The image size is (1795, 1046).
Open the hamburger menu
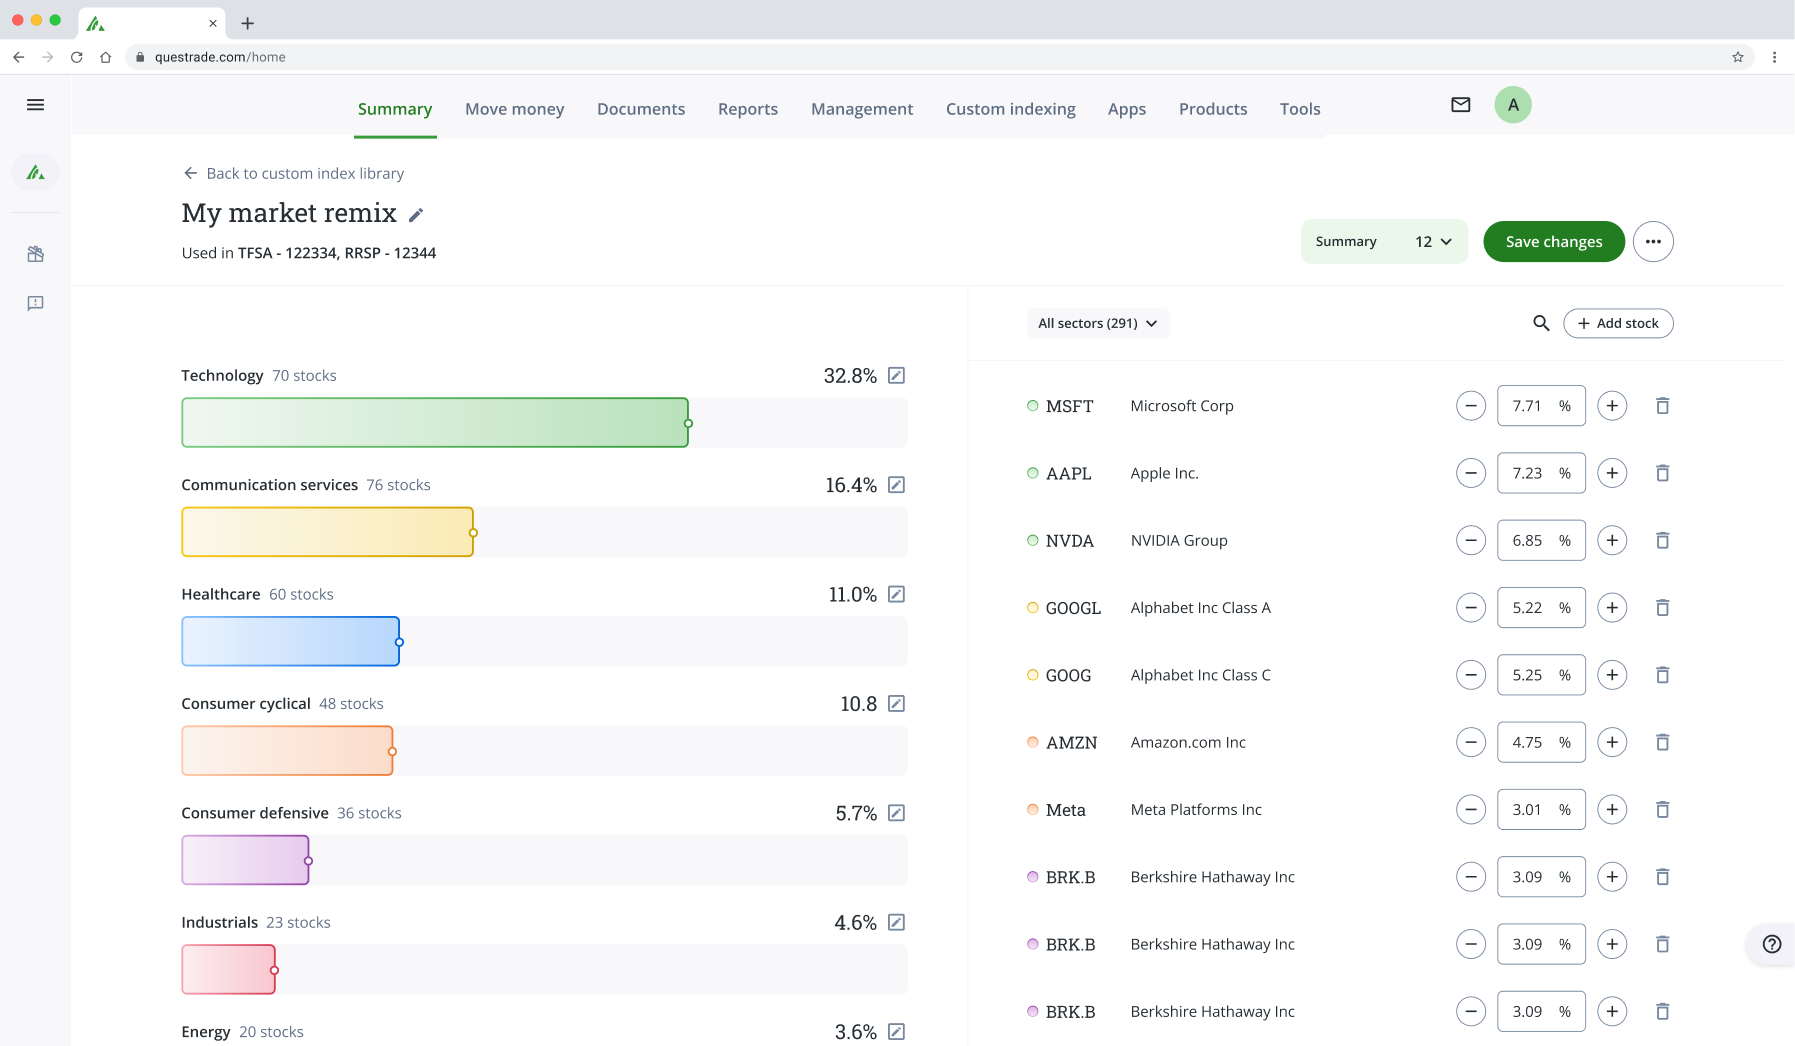click(35, 105)
